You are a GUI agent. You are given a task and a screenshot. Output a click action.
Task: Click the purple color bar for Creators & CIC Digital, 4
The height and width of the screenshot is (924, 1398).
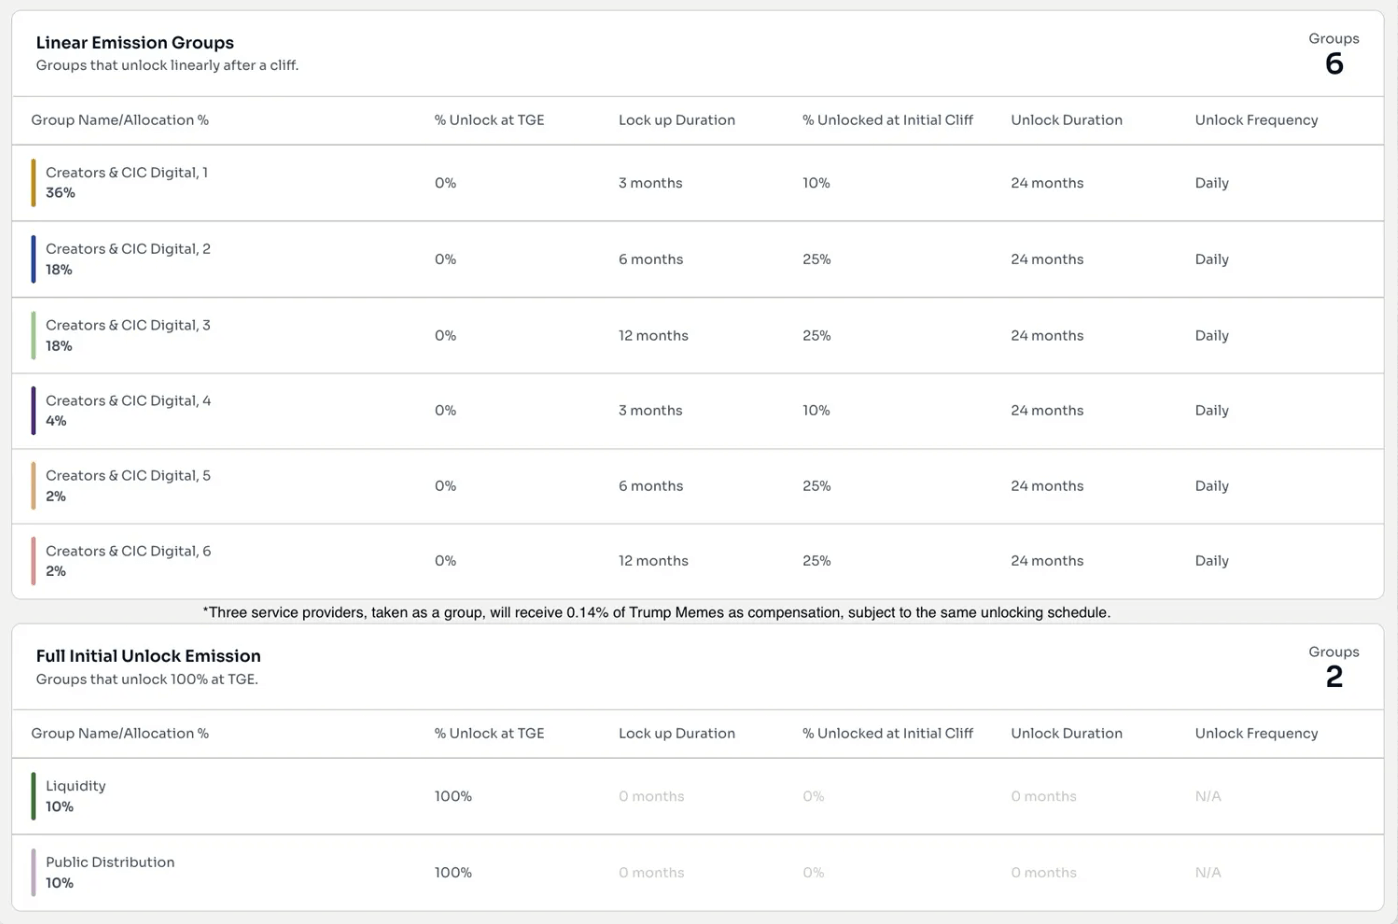coord(33,410)
